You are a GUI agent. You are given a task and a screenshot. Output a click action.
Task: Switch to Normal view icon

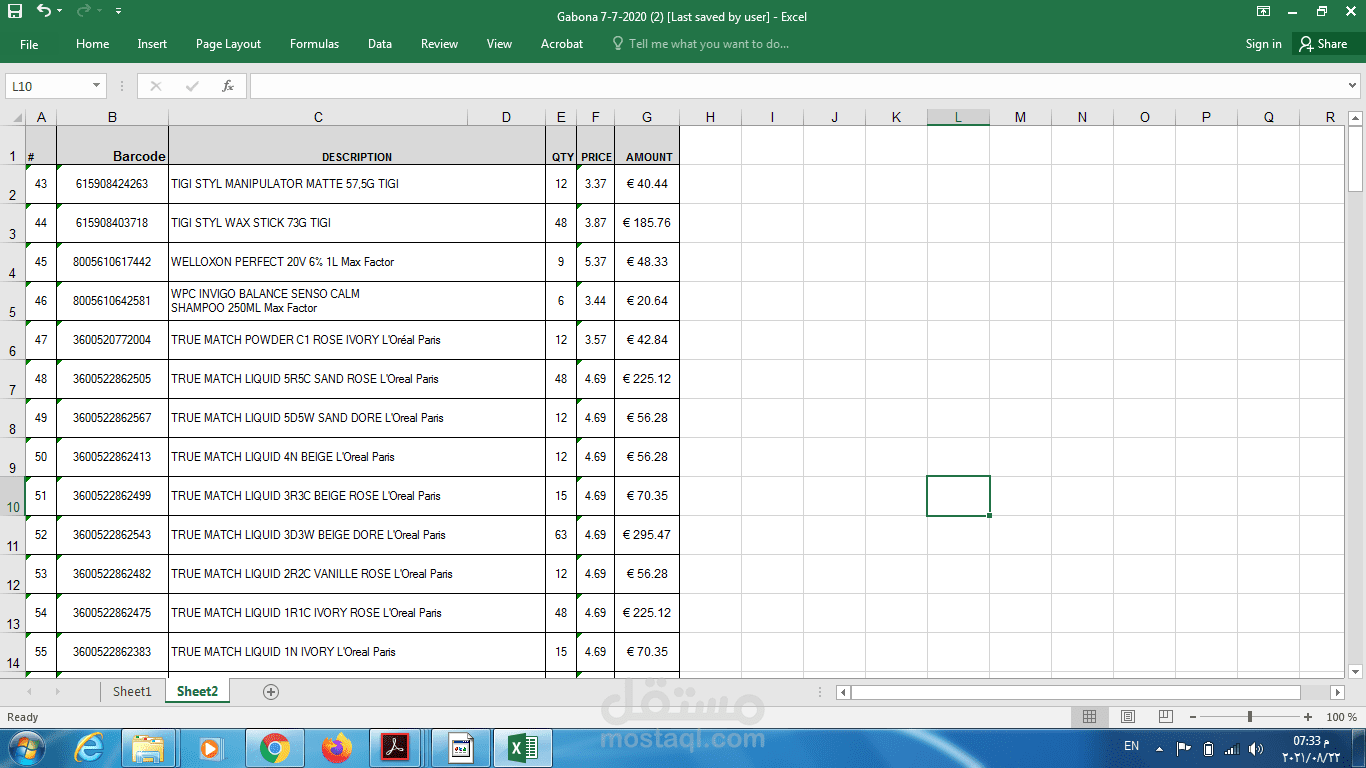coord(1089,717)
